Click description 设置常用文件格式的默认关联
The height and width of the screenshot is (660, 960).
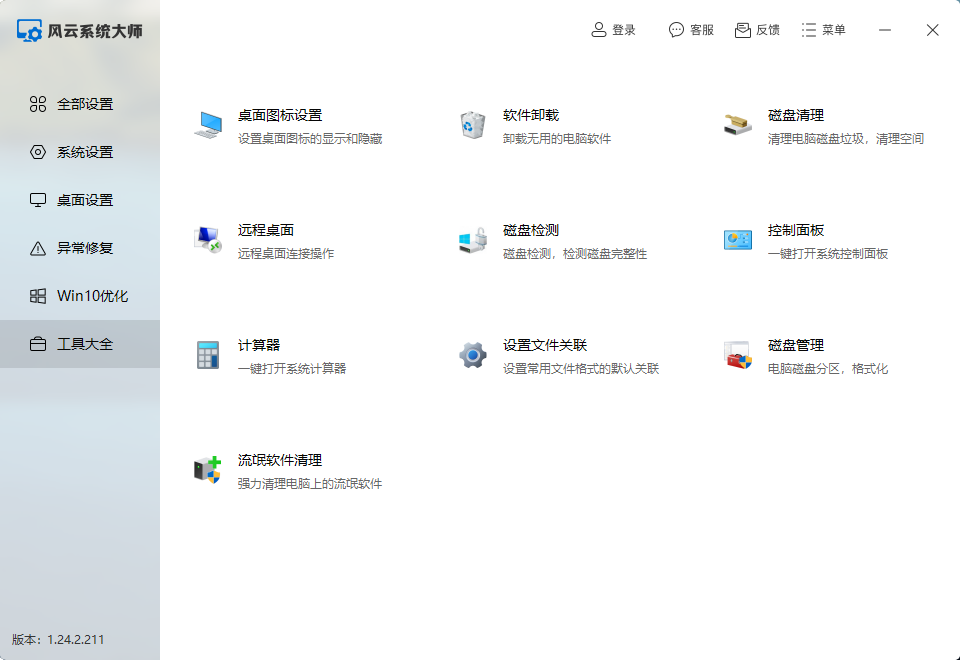(x=581, y=369)
